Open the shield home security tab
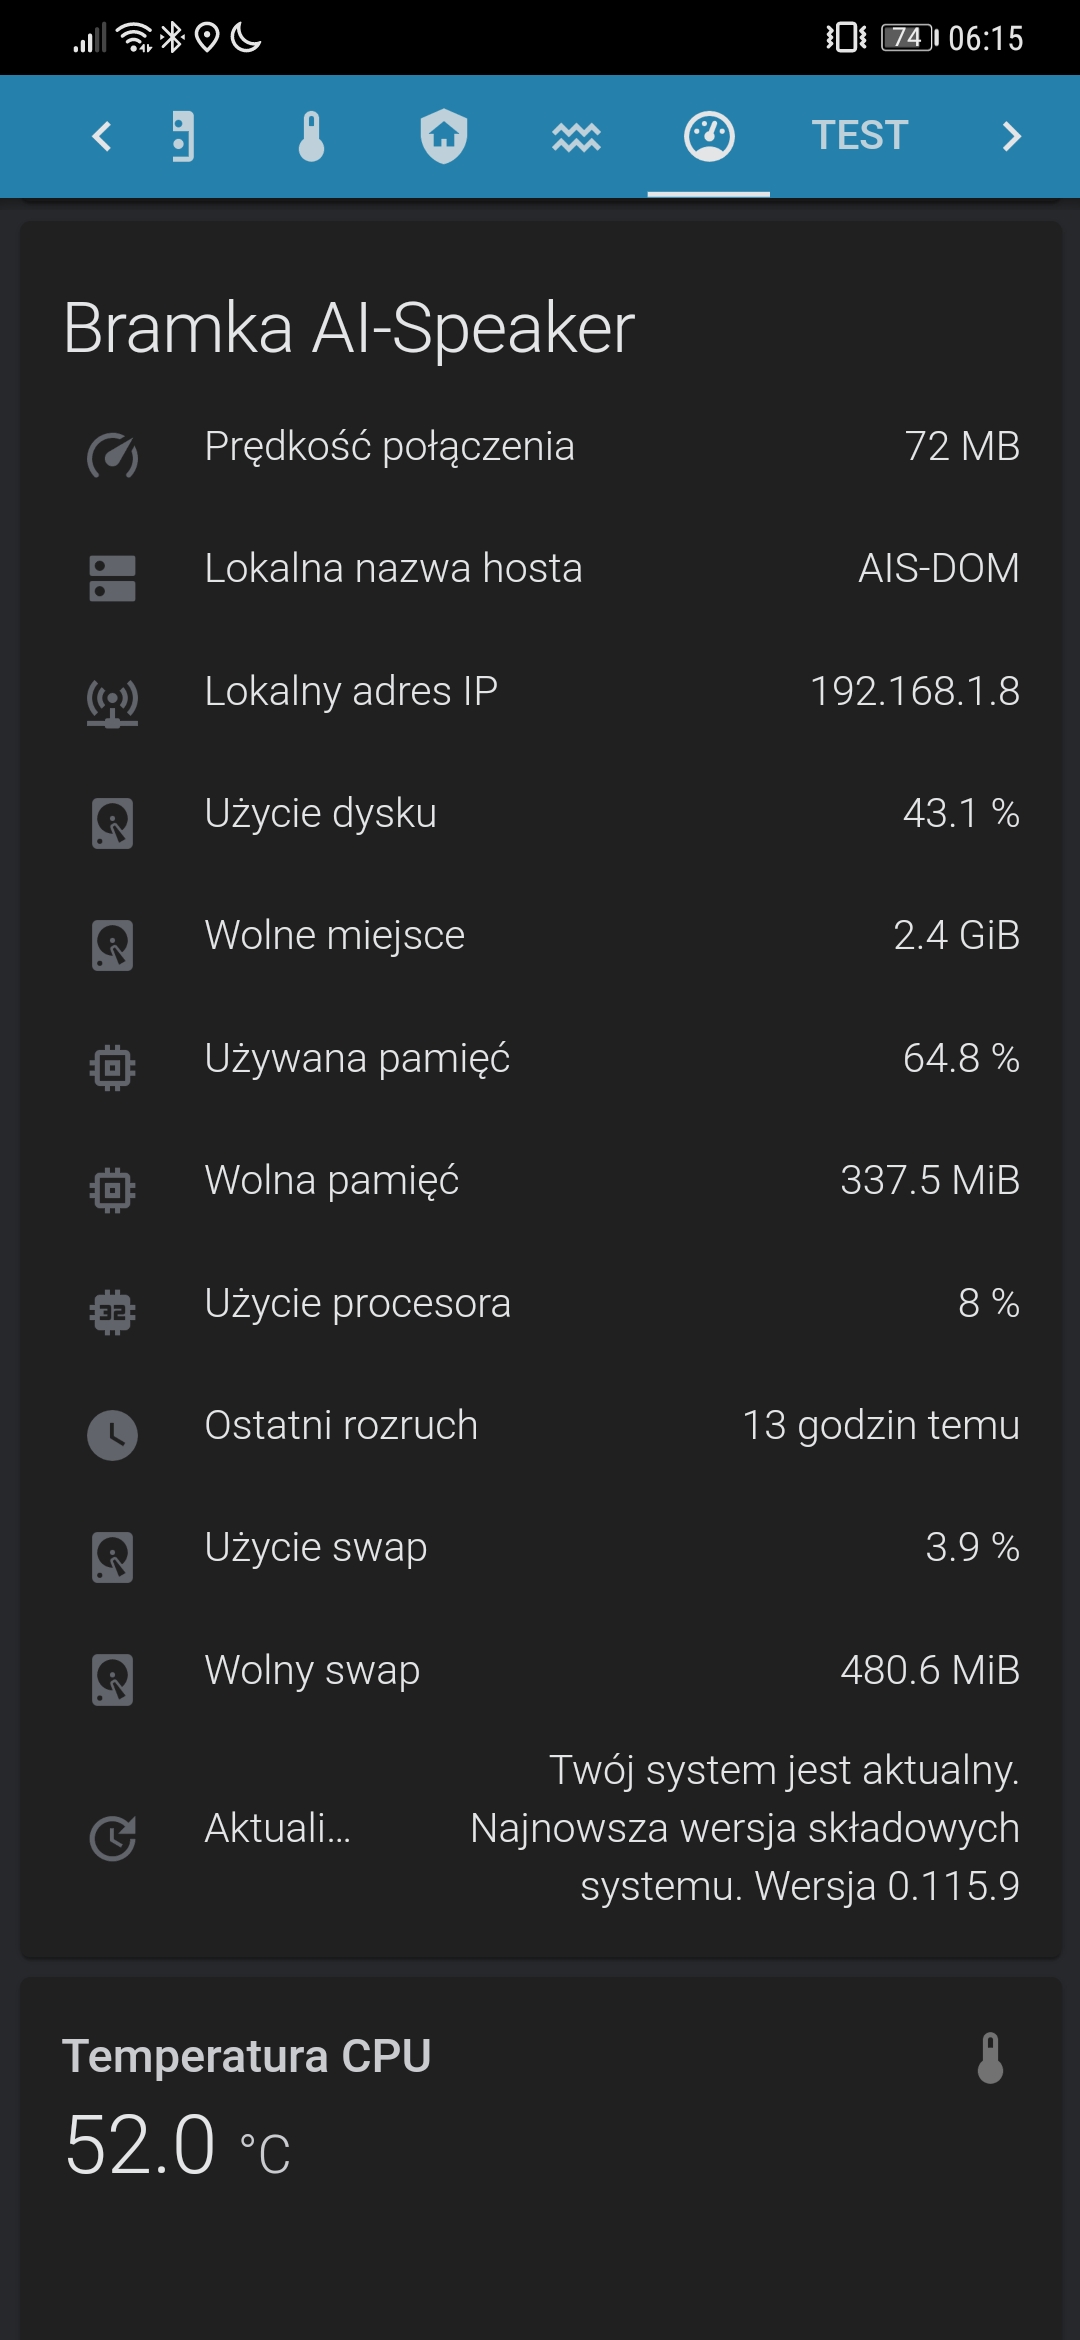 444,136
